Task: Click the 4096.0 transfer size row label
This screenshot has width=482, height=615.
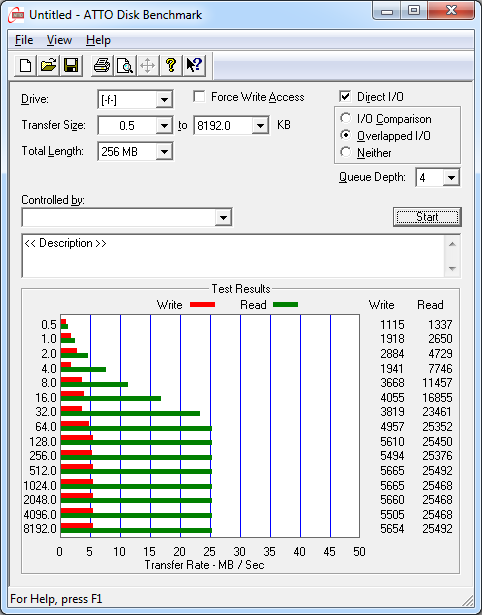Action: coord(40,514)
